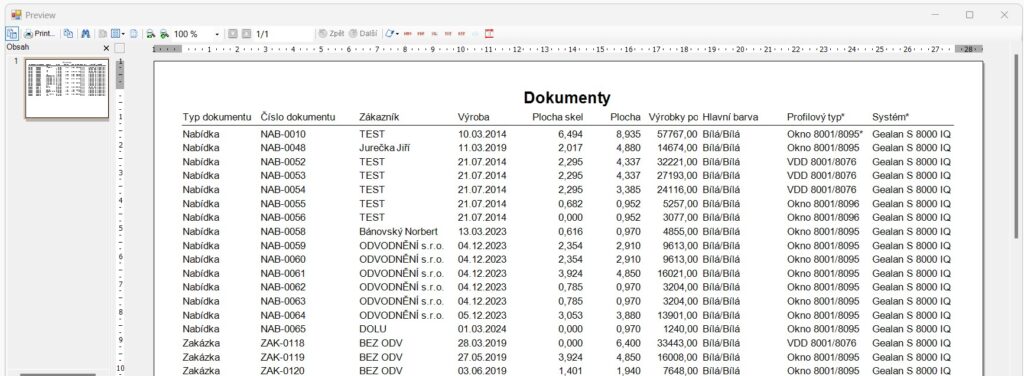Click customer Bánovský Norbert
The height and width of the screenshot is (376, 1024).
(398, 231)
